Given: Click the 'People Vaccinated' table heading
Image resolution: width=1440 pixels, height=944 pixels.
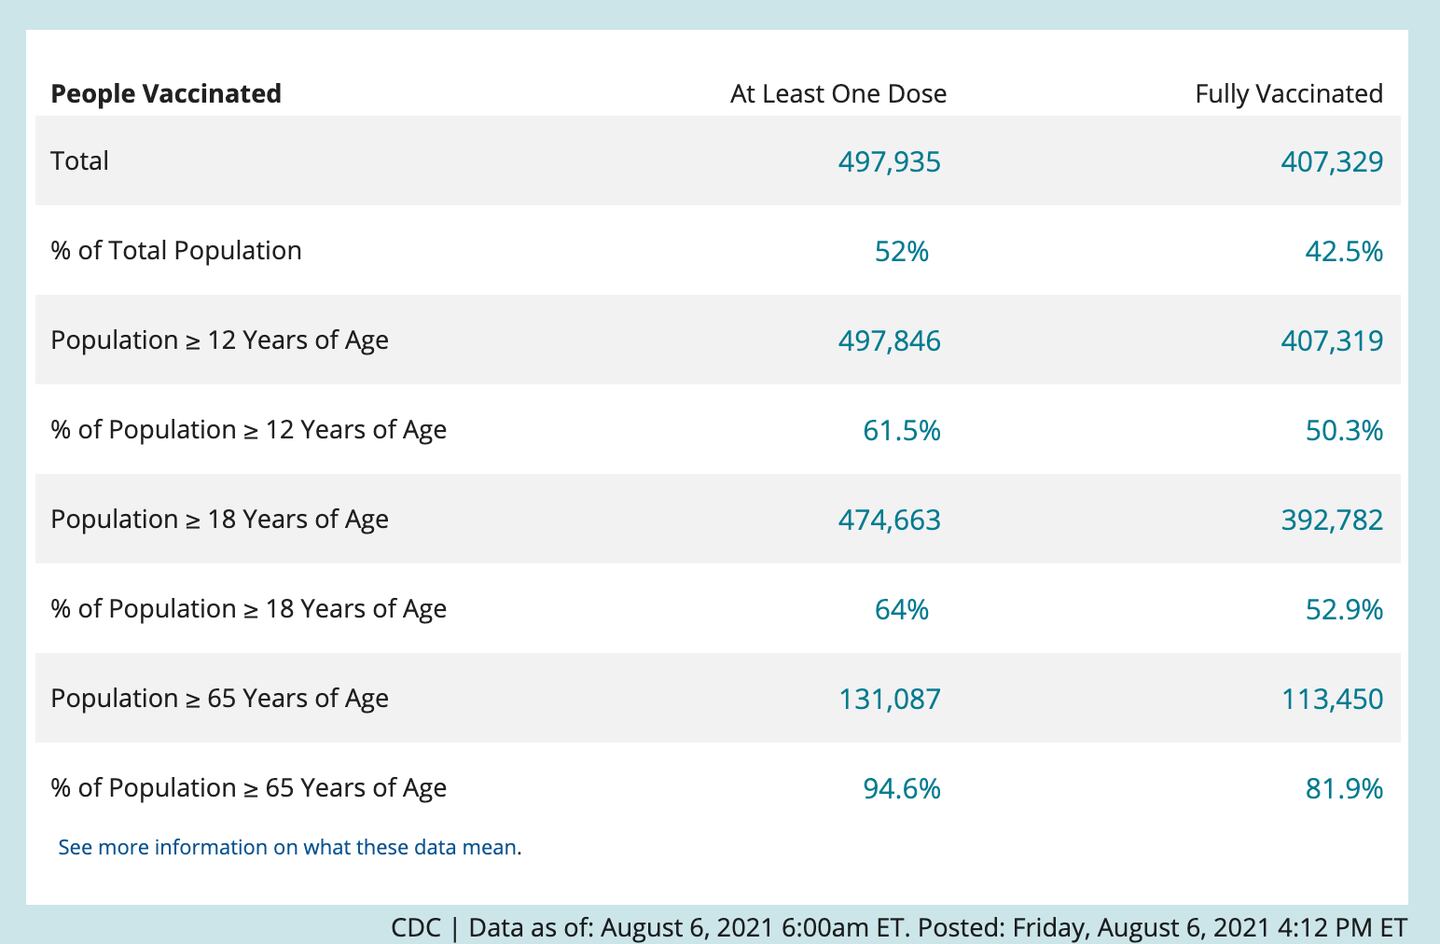Looking at the screenshot, I should pos(166,94).
